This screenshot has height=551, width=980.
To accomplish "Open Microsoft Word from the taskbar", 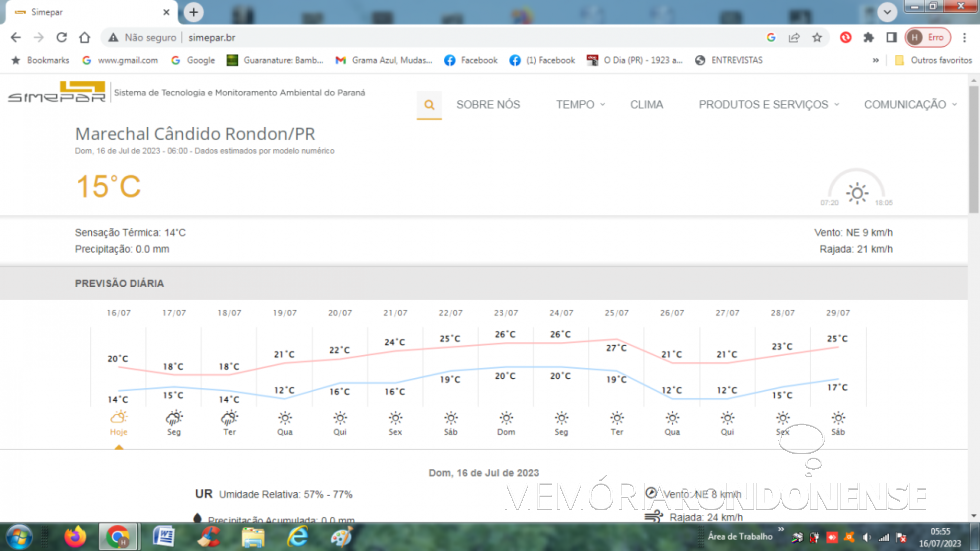I will (164, 537).
